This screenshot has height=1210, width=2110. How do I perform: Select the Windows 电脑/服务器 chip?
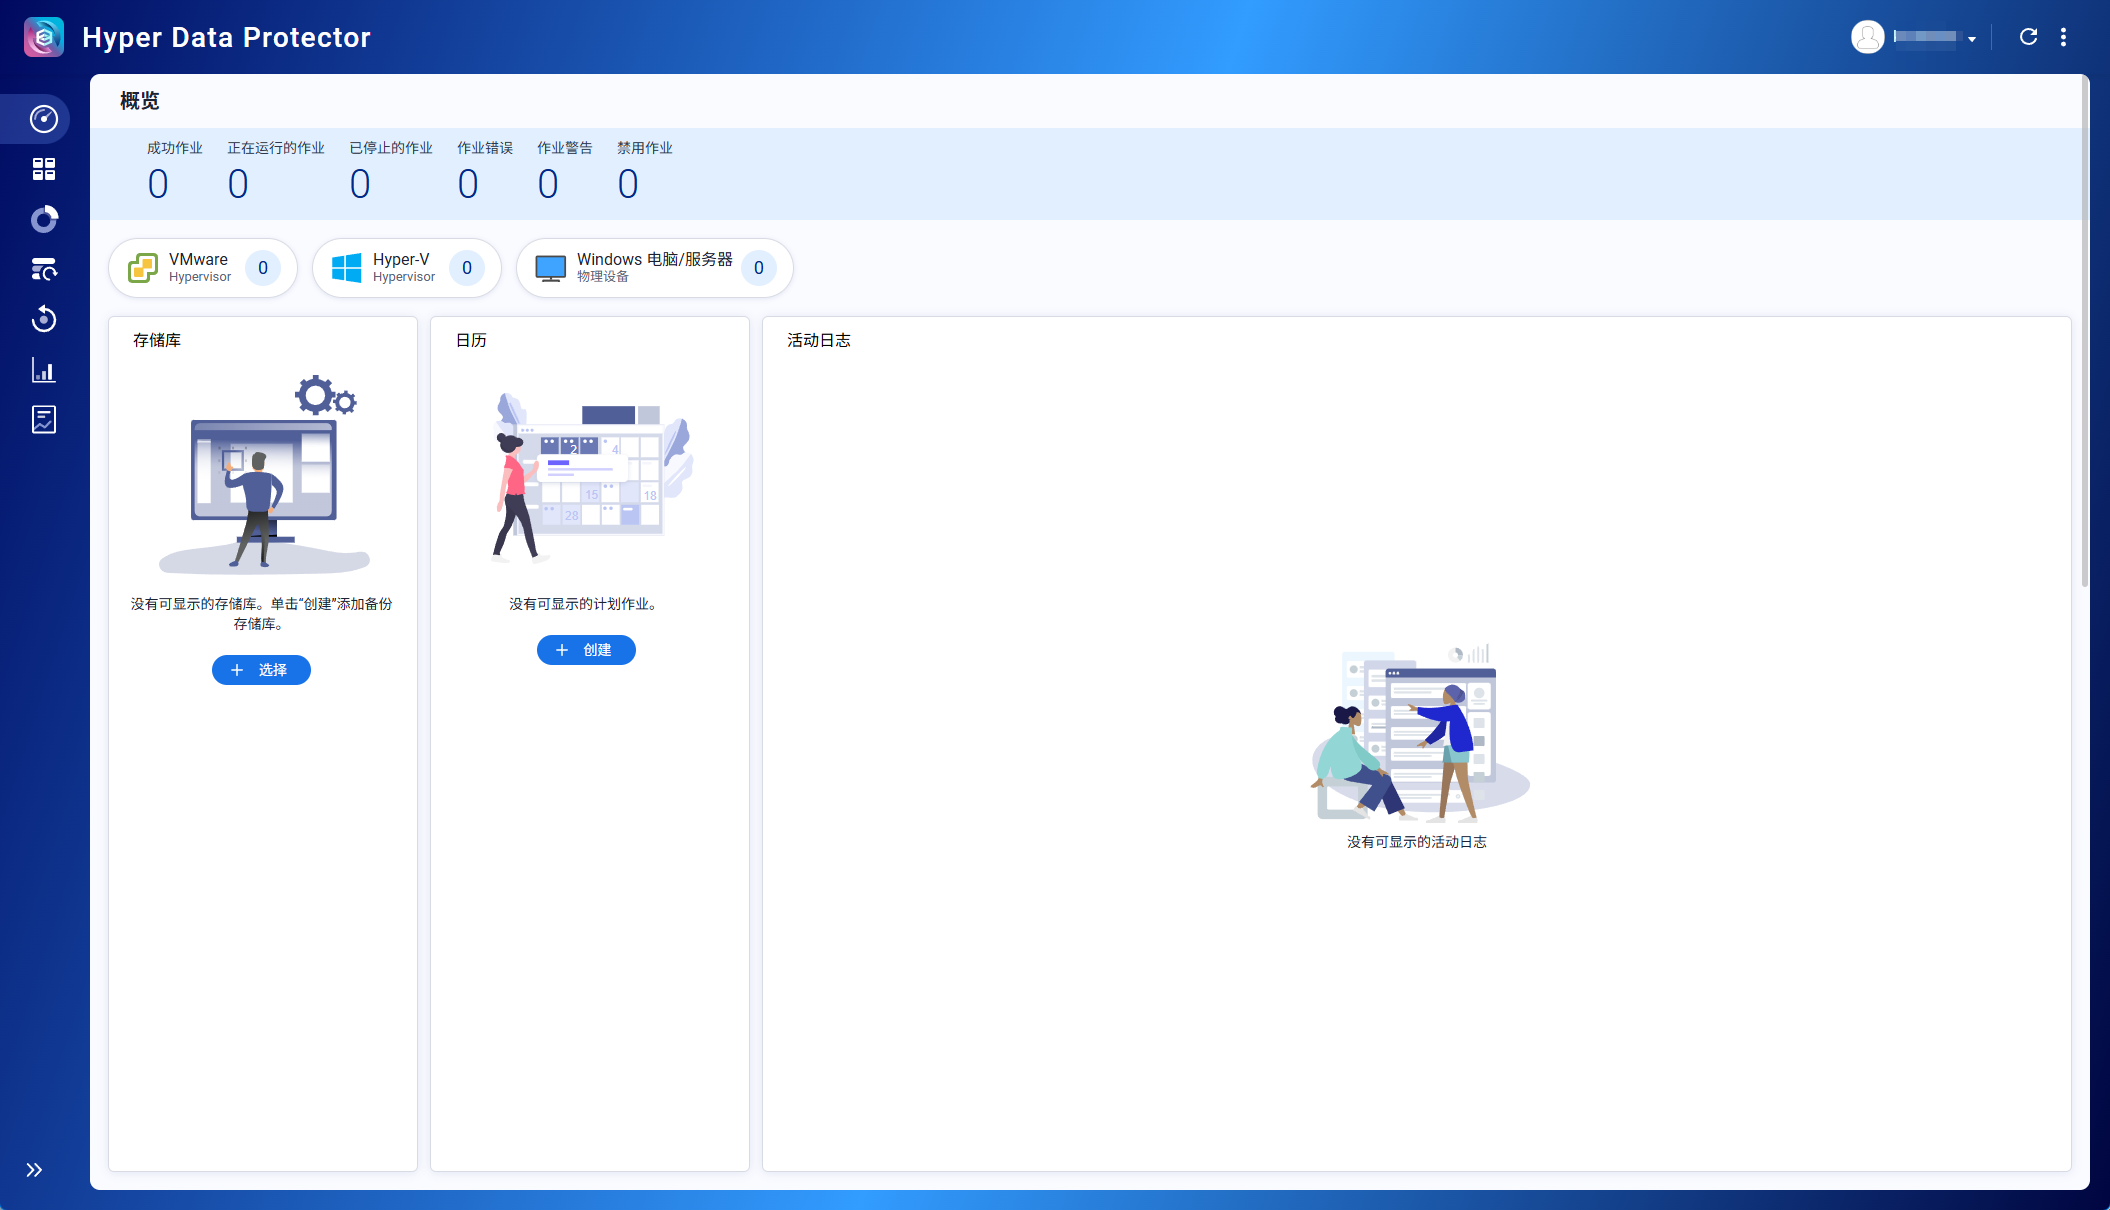(x=654, y=268)
